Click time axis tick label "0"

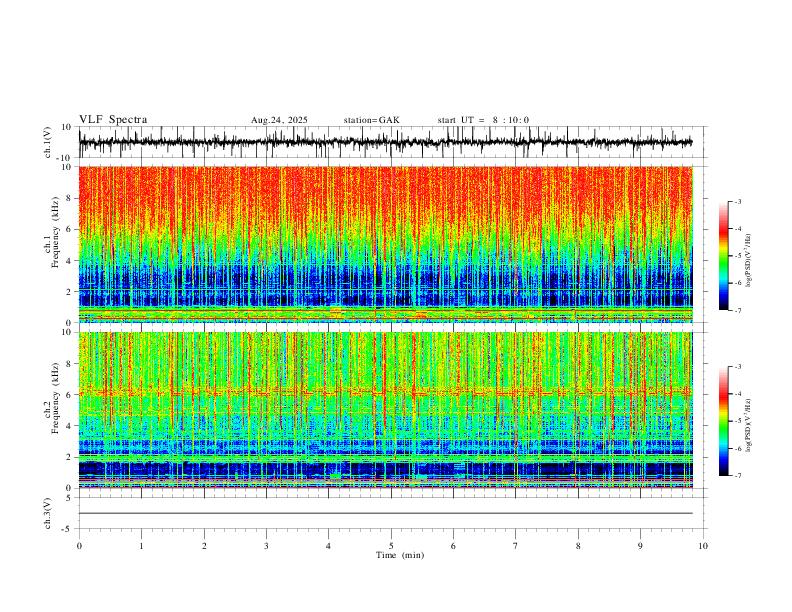tap(79, 546)
